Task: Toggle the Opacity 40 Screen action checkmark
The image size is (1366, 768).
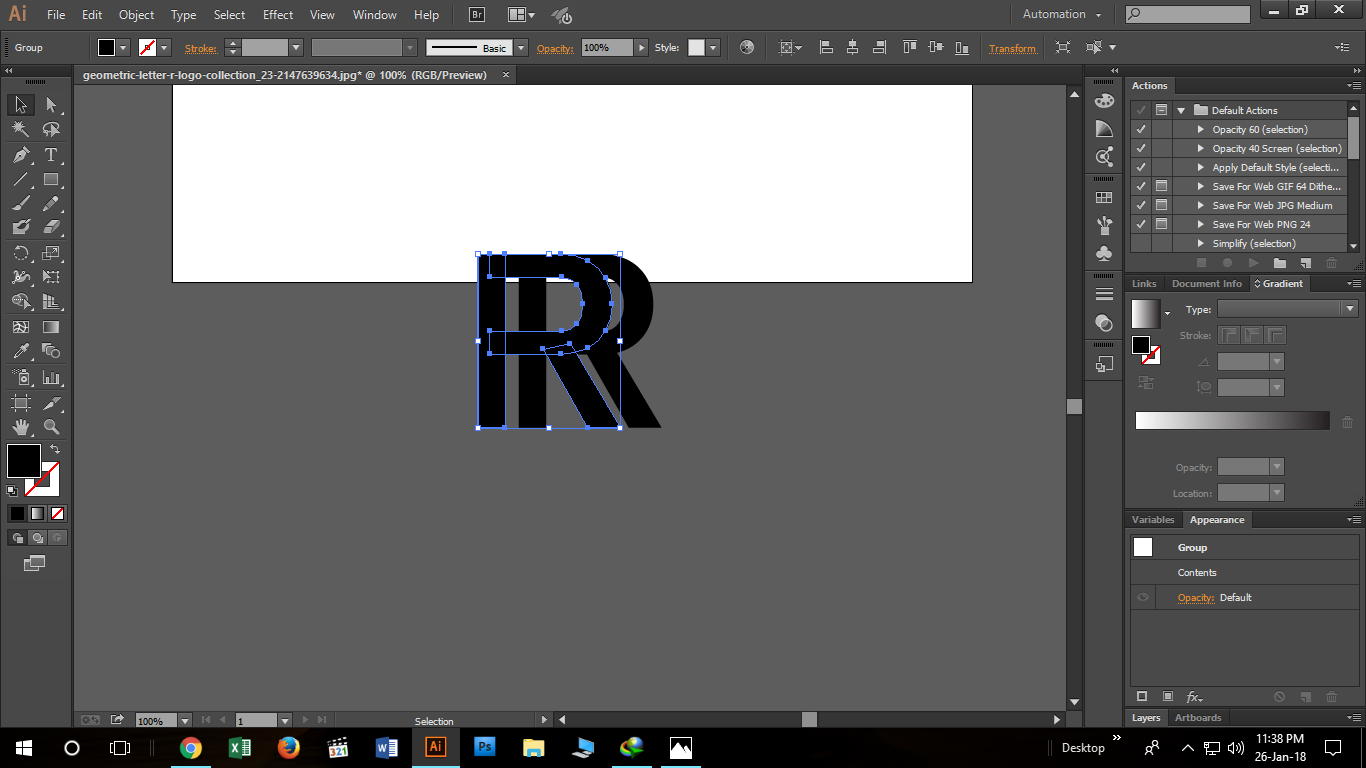Action: (1141, 148)
